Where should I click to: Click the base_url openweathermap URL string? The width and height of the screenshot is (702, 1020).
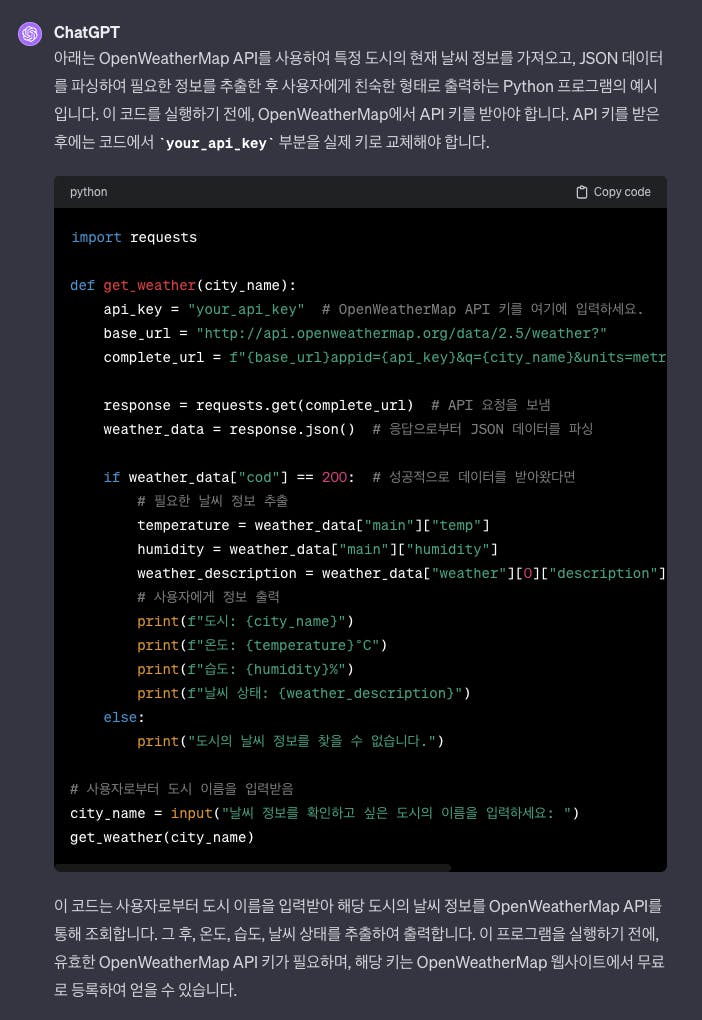pyautogui.click(x=401, y=333)
